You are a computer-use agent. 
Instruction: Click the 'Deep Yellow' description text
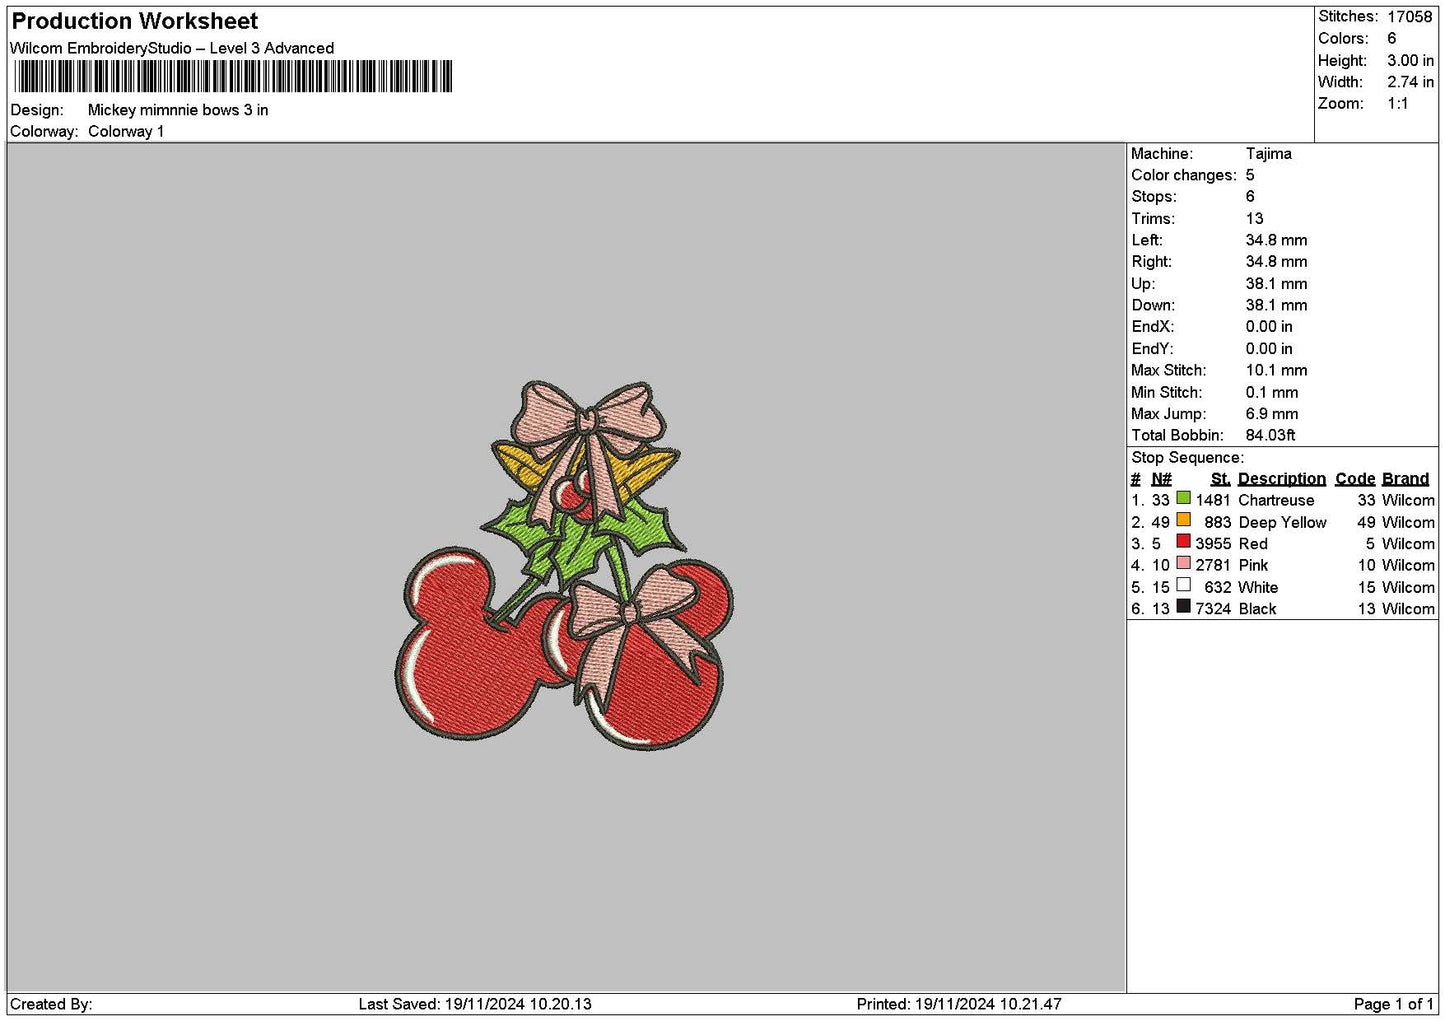(x=1283, y=522)
